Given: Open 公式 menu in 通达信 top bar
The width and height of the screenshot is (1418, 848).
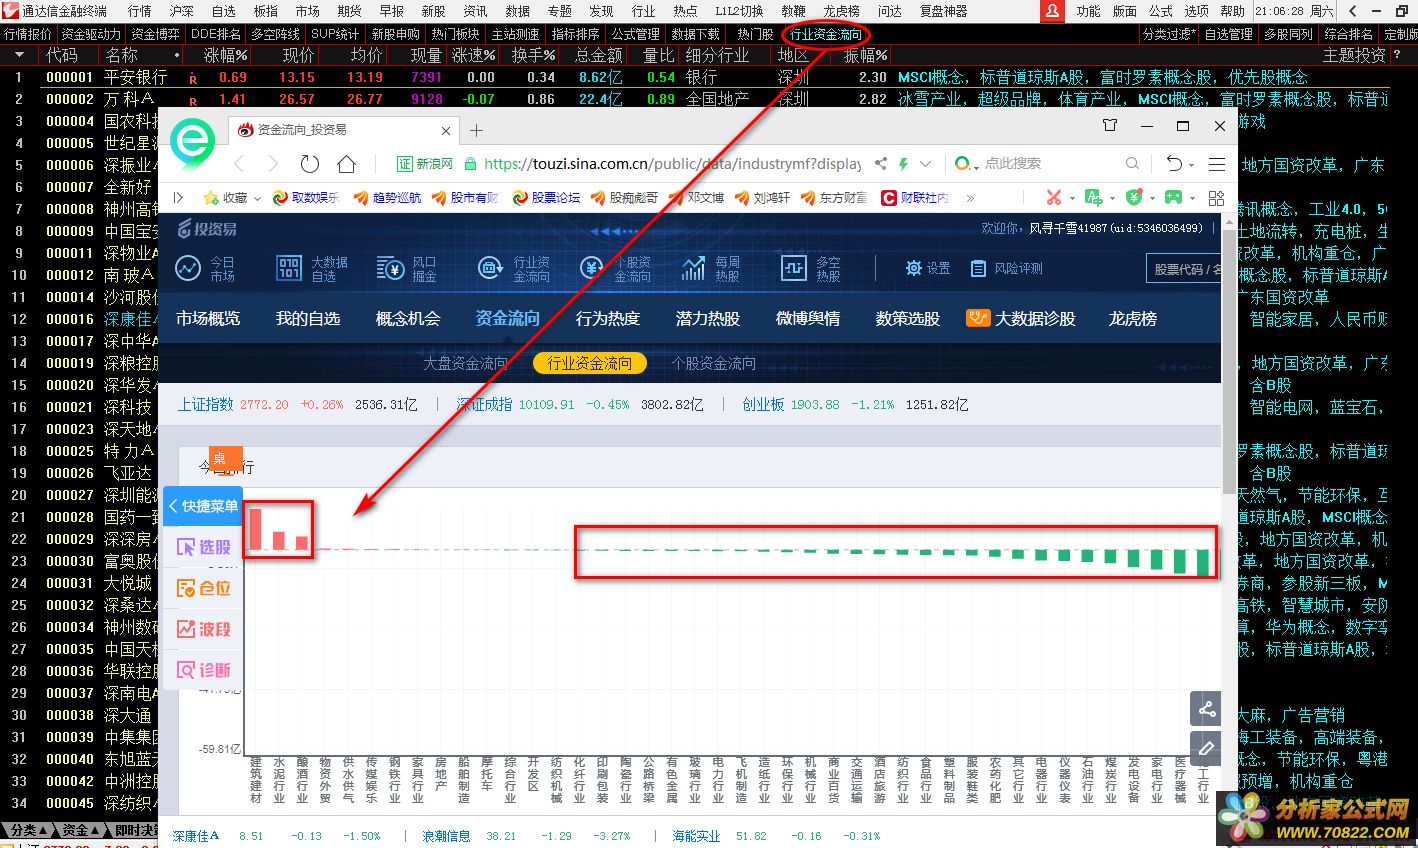Looking at the screenshot, I should (x=1160, y=11).
